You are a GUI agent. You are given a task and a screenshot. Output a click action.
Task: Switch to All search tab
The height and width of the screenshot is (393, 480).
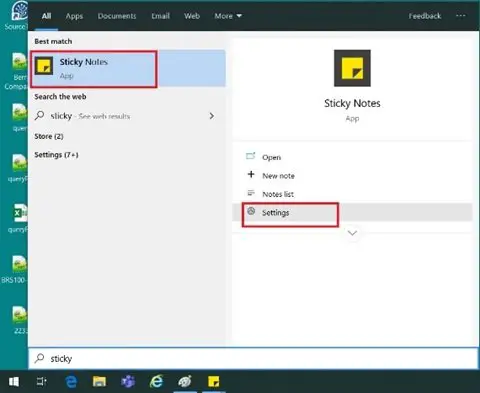46,16
